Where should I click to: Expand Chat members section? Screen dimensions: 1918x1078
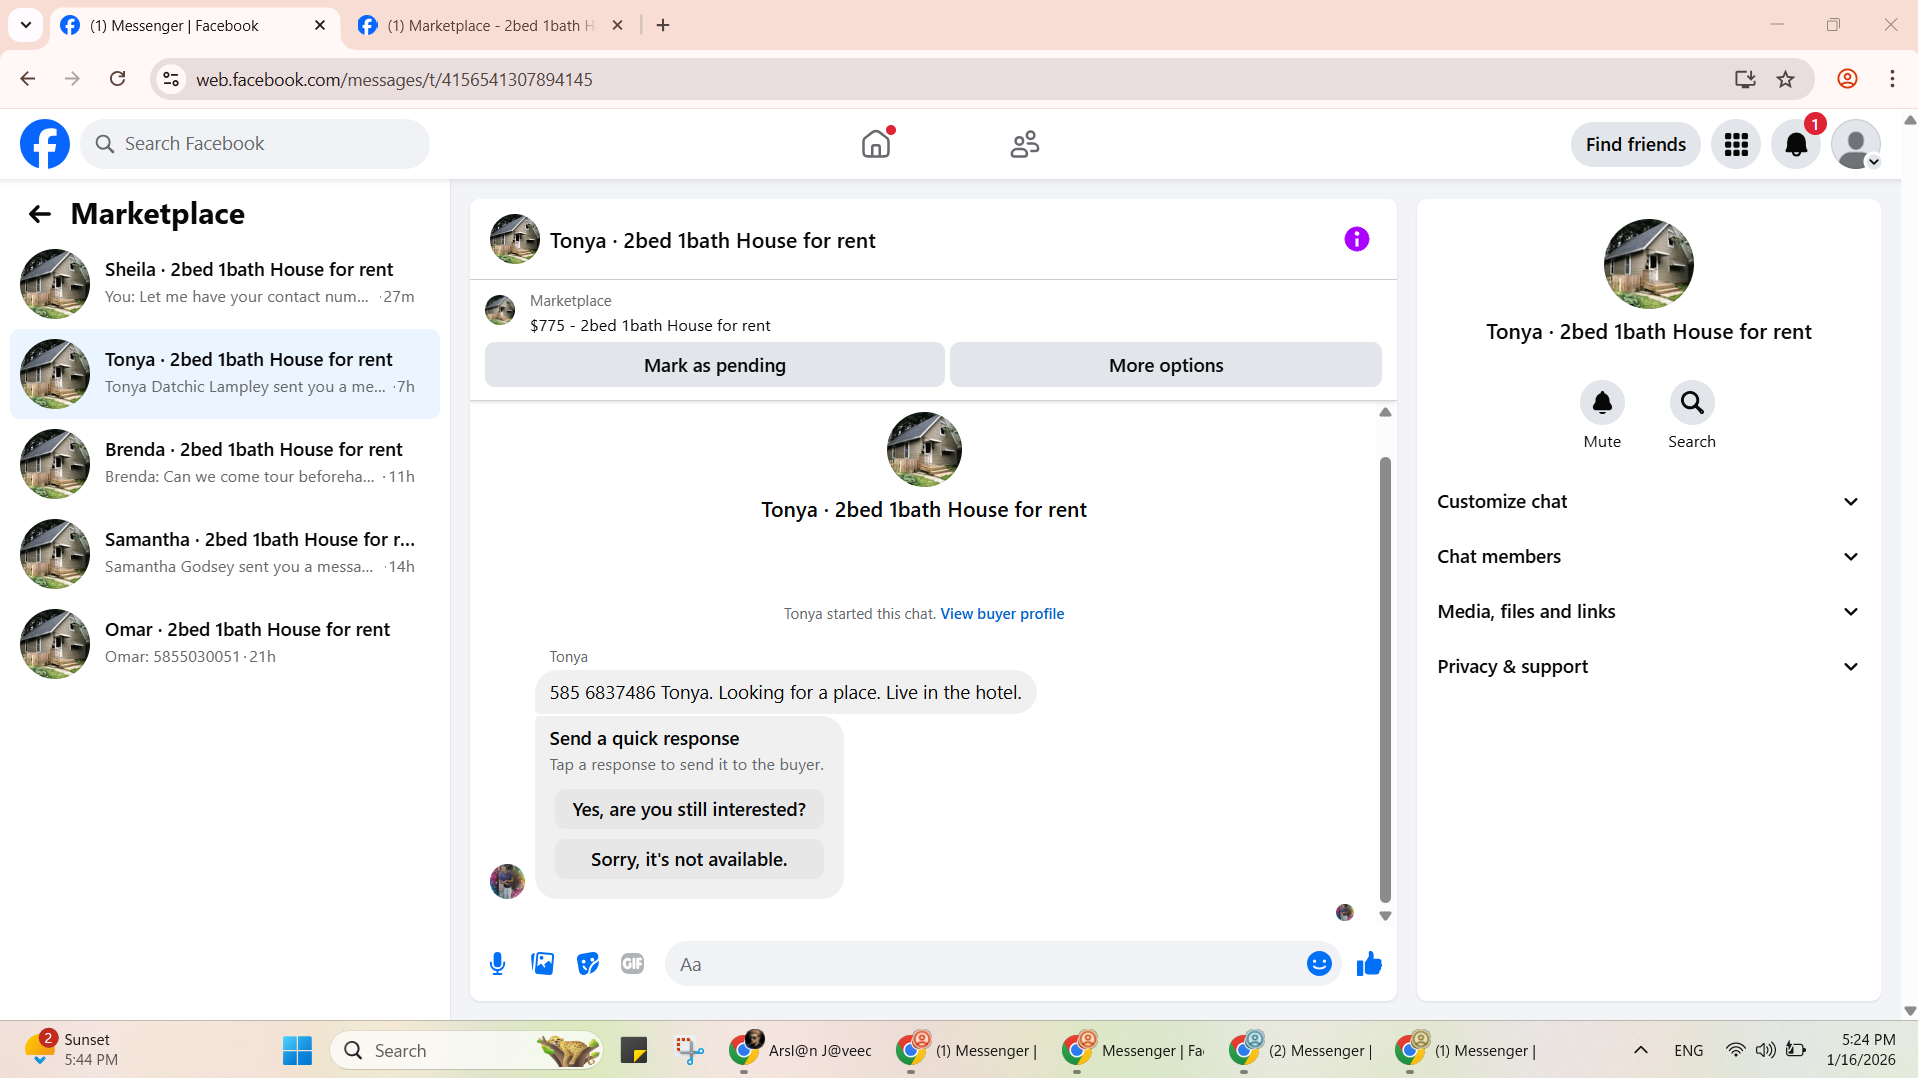tap(1649, 557)
